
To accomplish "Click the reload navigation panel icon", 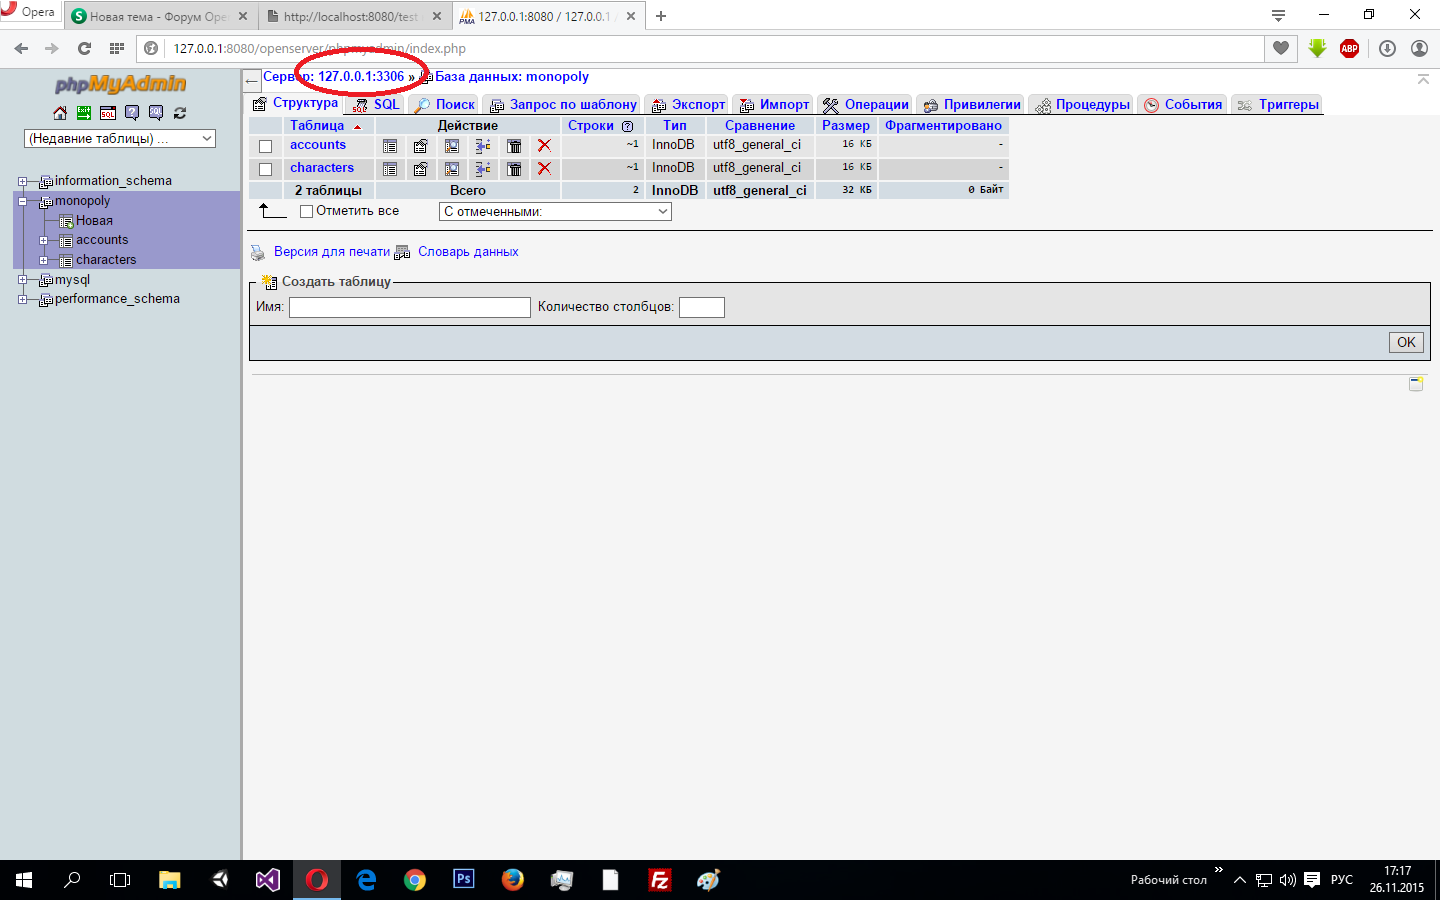I will [180, 113].
